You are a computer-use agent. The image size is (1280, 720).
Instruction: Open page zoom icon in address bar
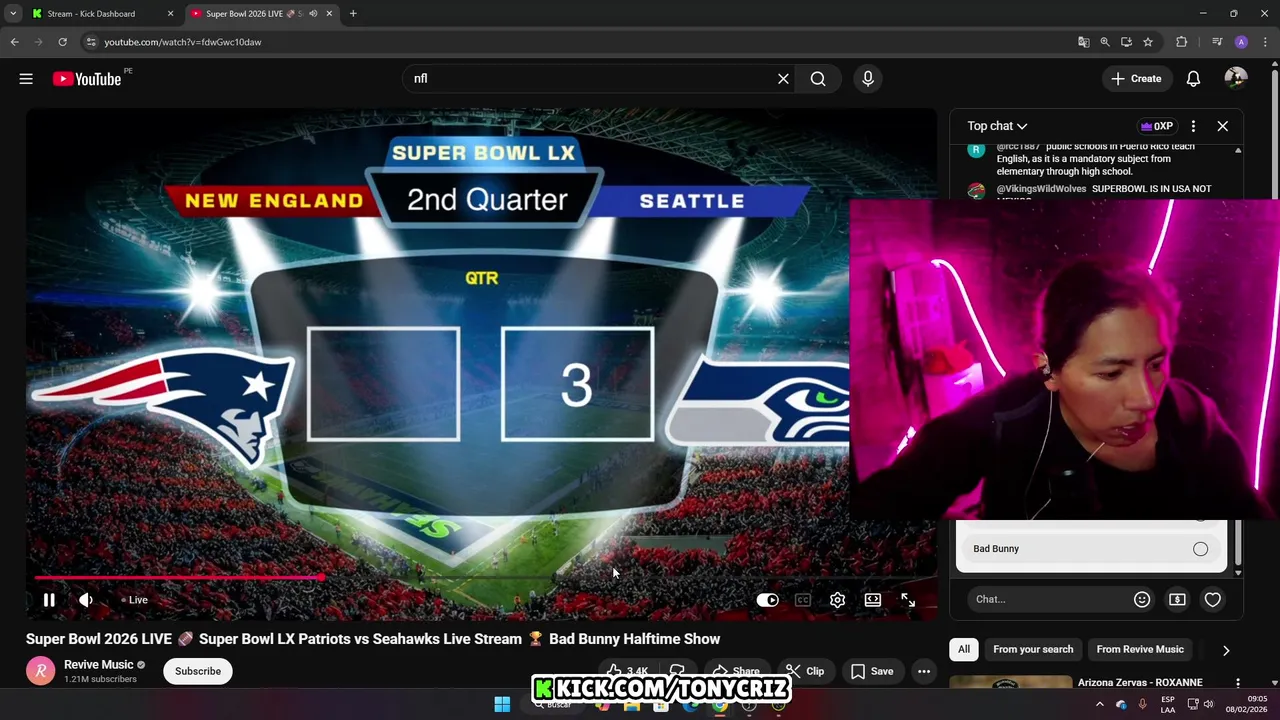point(1105,42)
